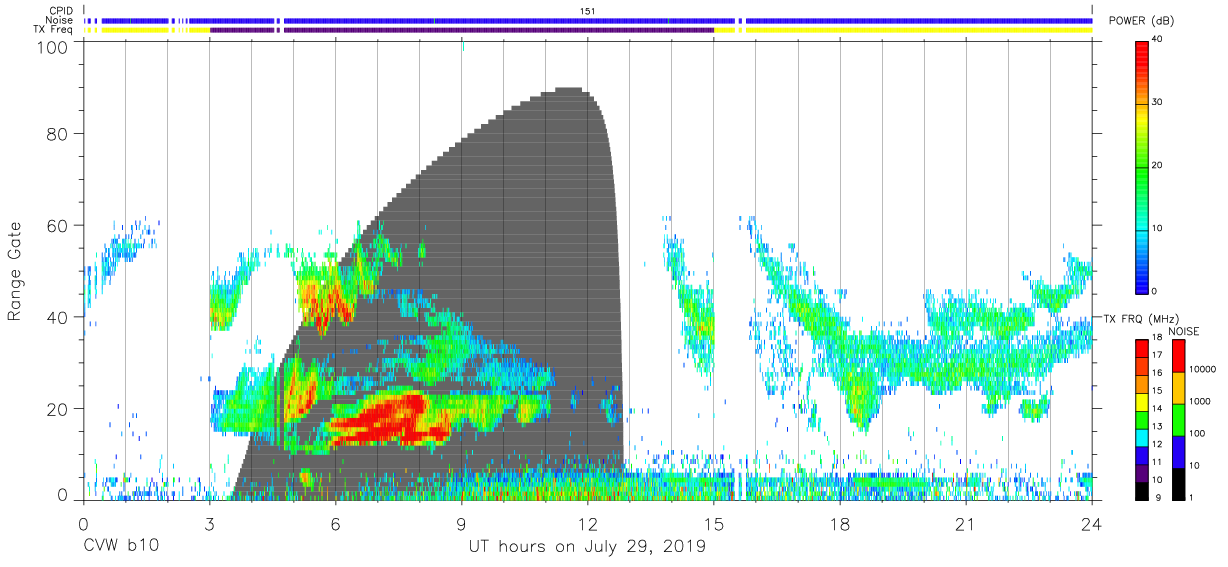Click the 'Noise' row label at top

coord(62,20)
